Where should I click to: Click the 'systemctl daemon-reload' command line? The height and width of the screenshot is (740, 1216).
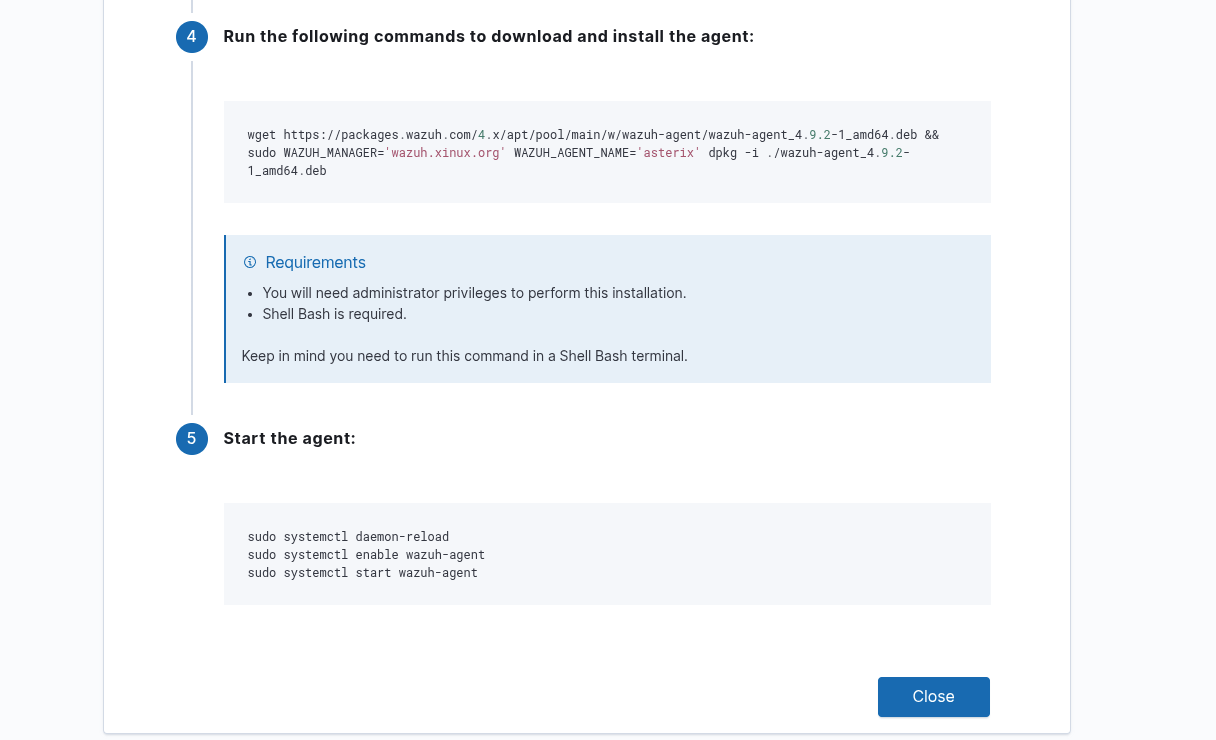pyautogui.click(x=348, y=537)
